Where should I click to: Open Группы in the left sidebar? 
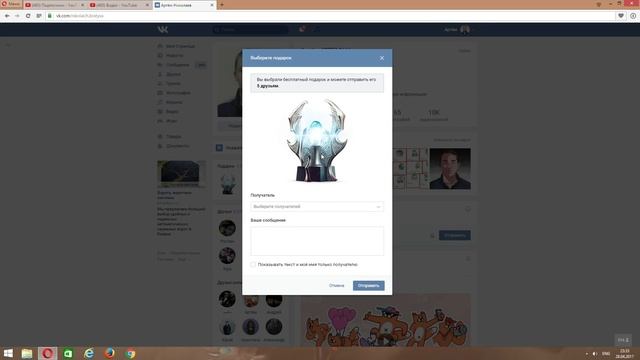pyautogui.click(x=170, y=84)
